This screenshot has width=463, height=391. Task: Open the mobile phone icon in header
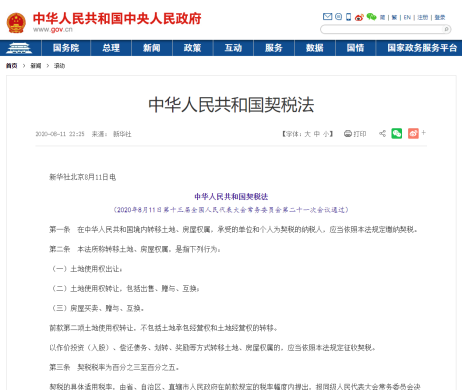(x=348, y=17)
